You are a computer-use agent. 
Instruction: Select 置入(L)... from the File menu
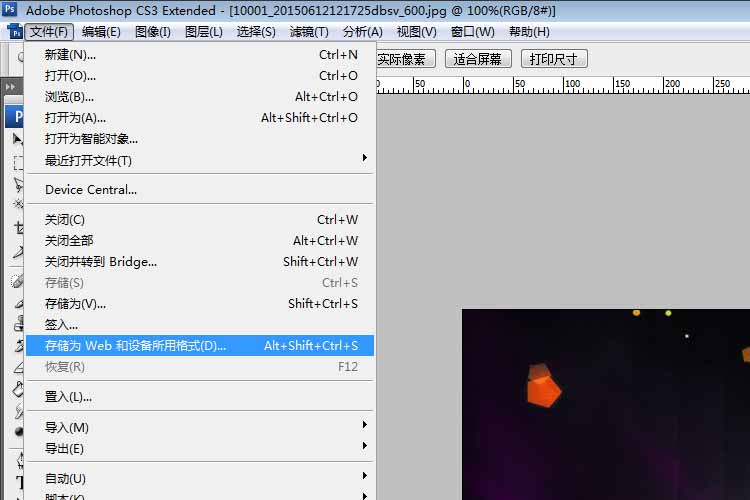point(68,397)
